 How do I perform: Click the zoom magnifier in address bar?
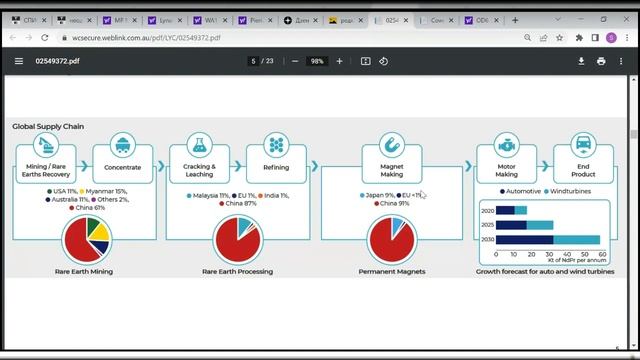tap(527, 38)
